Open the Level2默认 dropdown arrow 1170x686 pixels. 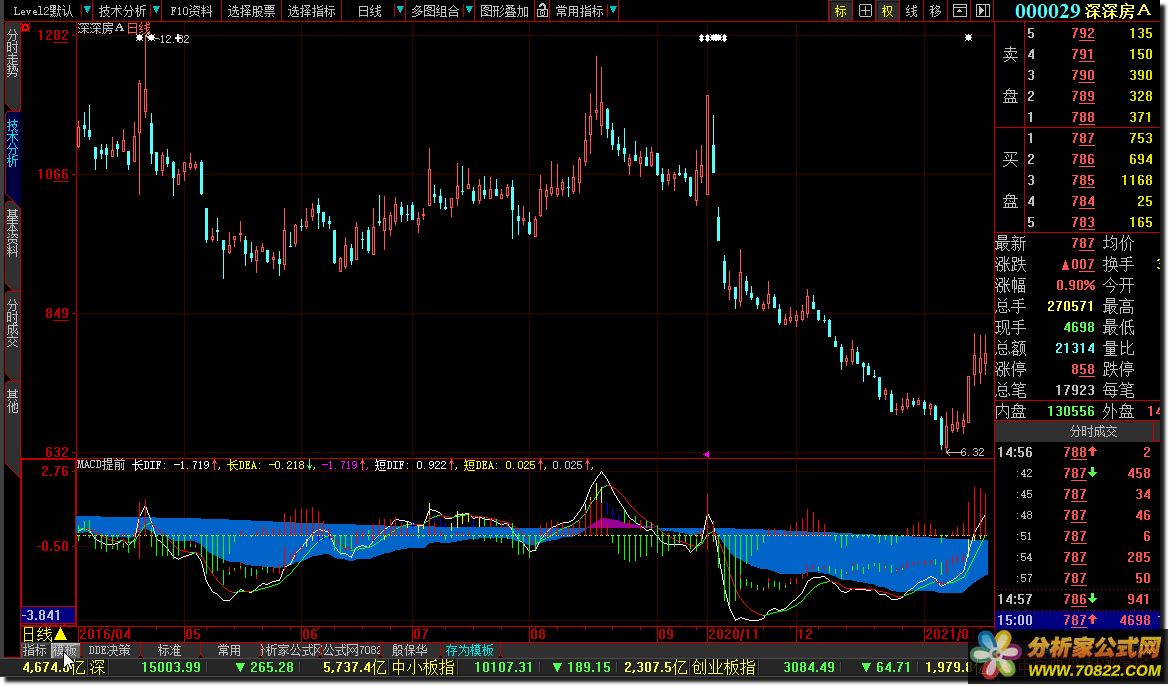[87, 10]
